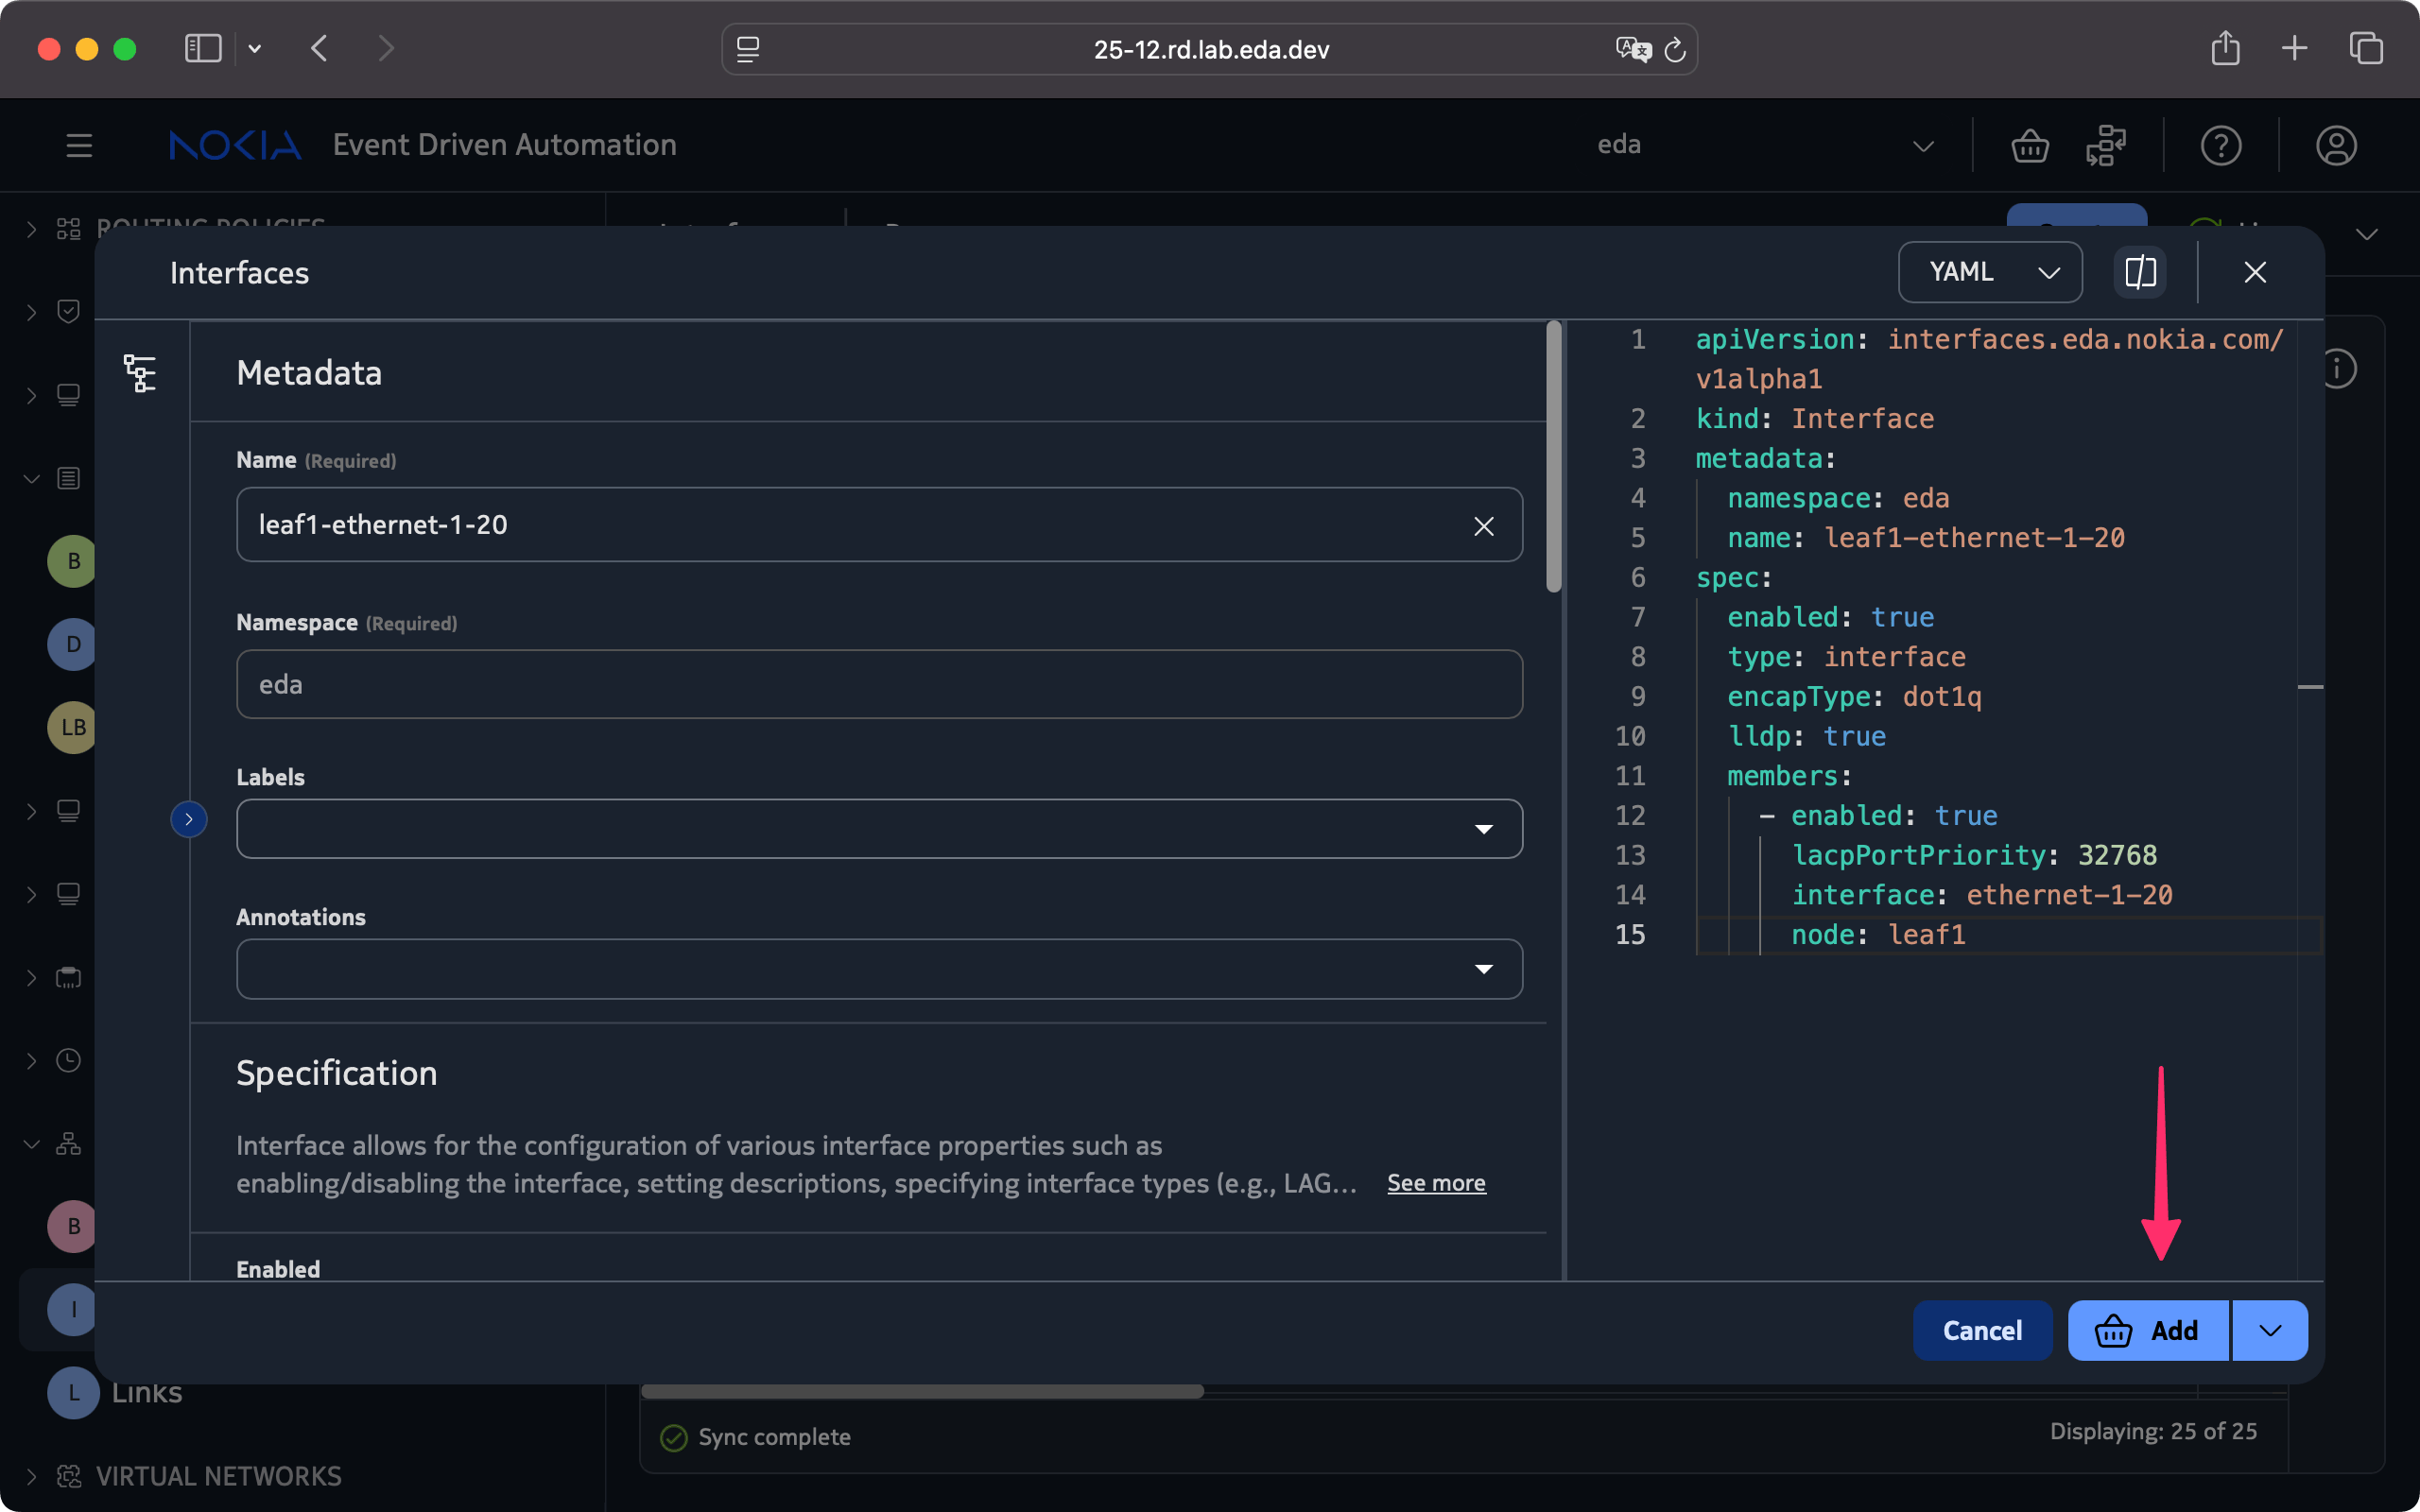Image resolution: width=2420 pixels, height=1512 pixels.
Task: Open the help question mark icon
Action: pyautogui.click(x=2220, y=146)
